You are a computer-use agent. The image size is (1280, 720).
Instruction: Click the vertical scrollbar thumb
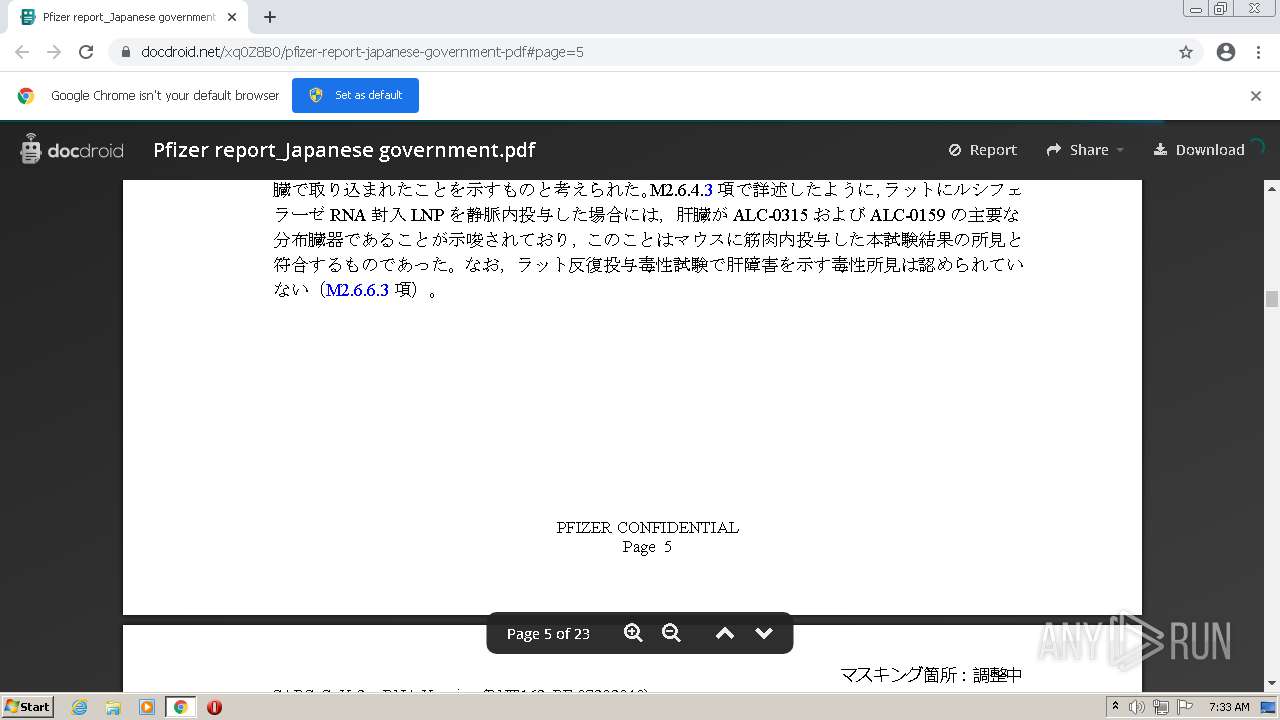click(x=1272, y=299)
